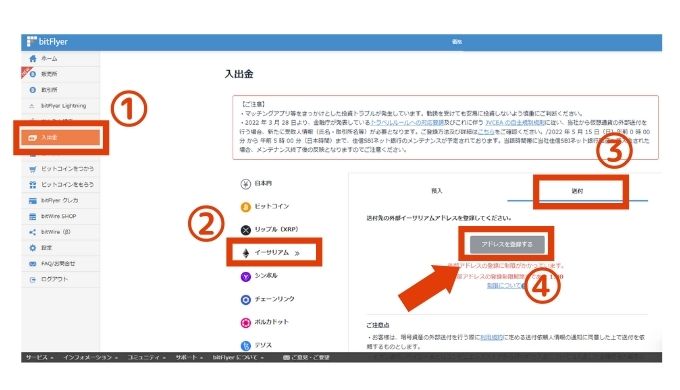Expand the サービス footer menu
Screen dimensions: 680x390
point(39,357)
